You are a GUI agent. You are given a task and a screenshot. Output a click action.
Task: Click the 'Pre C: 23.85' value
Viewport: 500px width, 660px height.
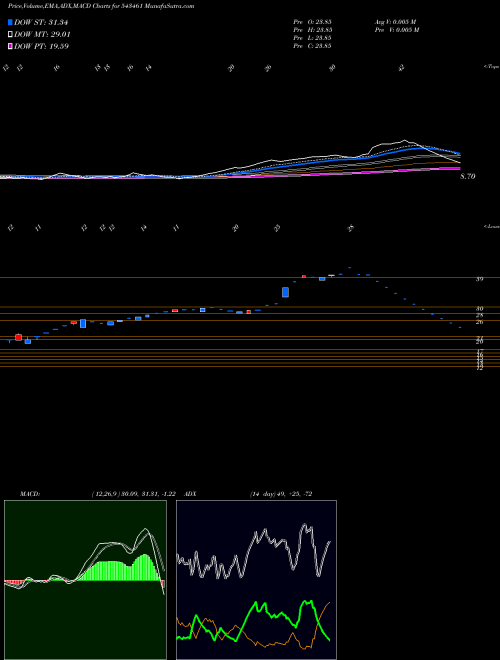click(312, 46)
